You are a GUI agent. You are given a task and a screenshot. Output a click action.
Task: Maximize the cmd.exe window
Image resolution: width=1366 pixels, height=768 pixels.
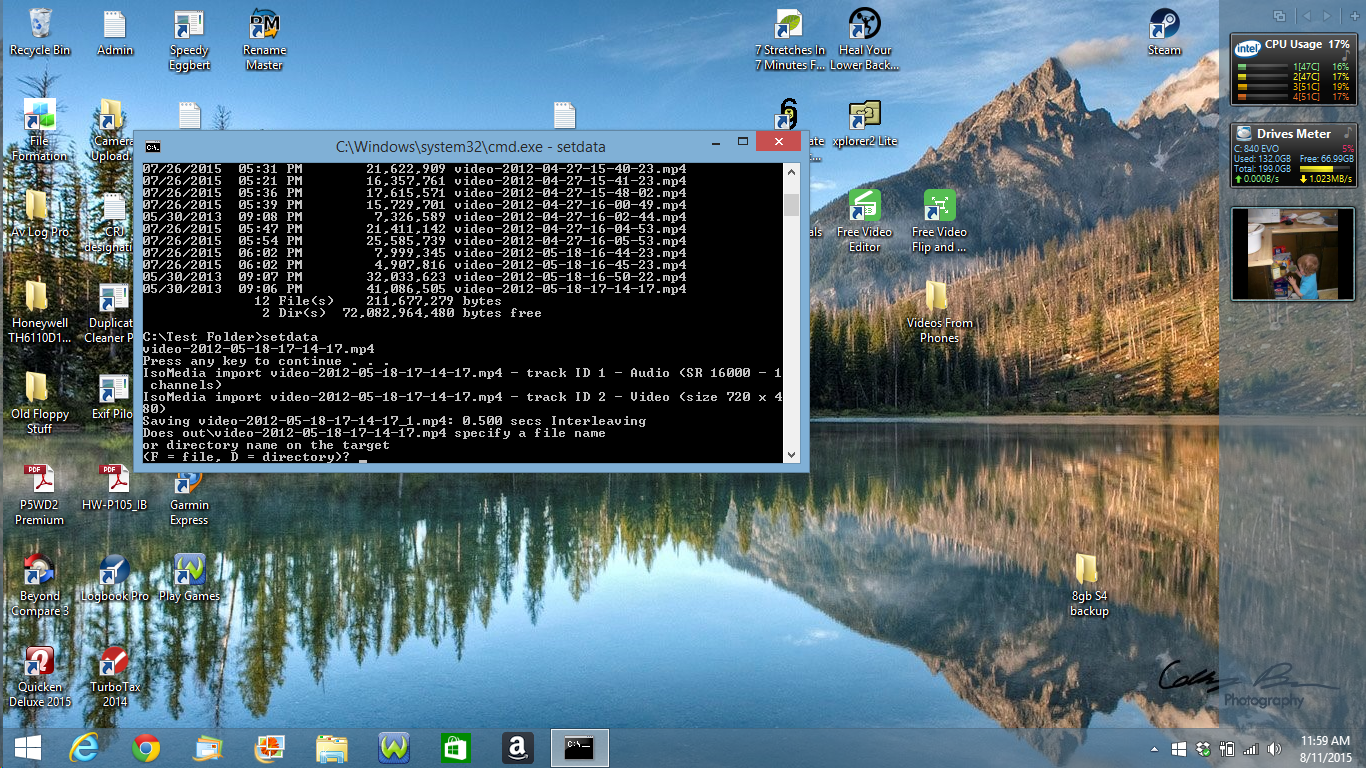[741, 142]
